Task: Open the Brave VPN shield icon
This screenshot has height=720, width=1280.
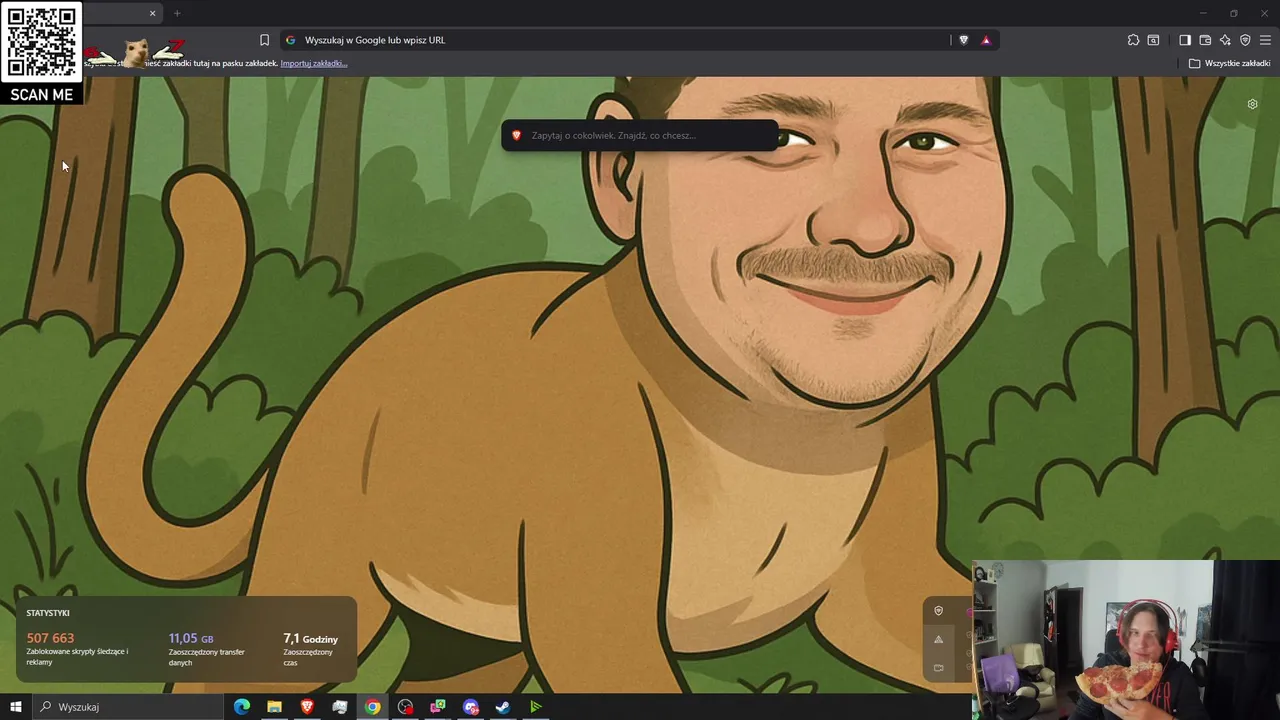Action: click(1245, 40)
